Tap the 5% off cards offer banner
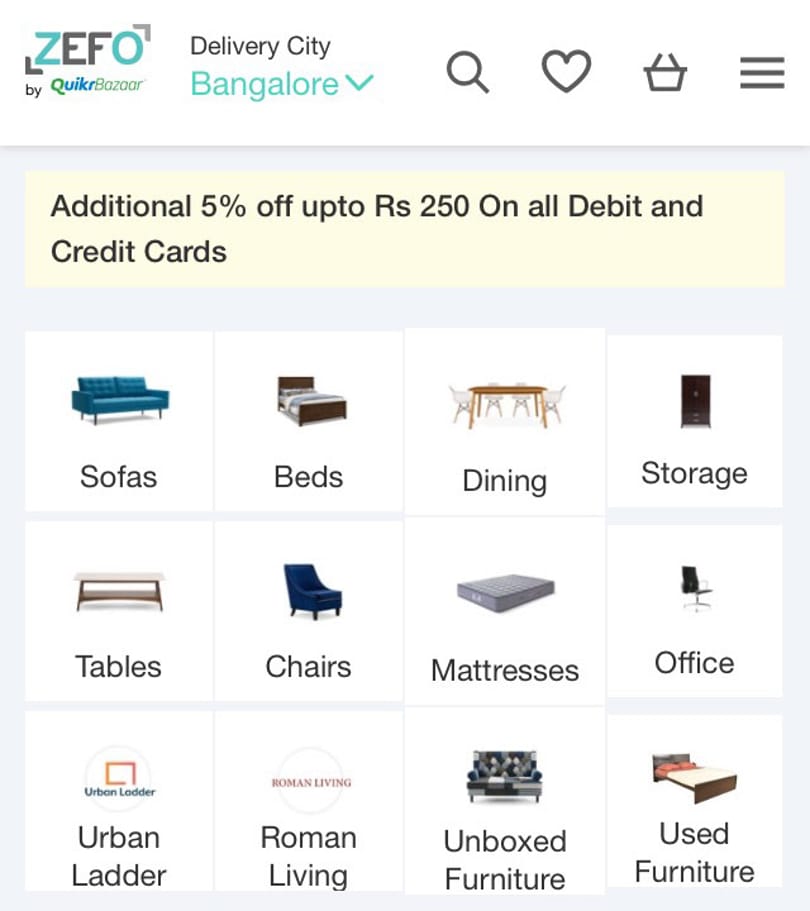Image resolution: width=810 pixels, height=911 pixels. 404,229
